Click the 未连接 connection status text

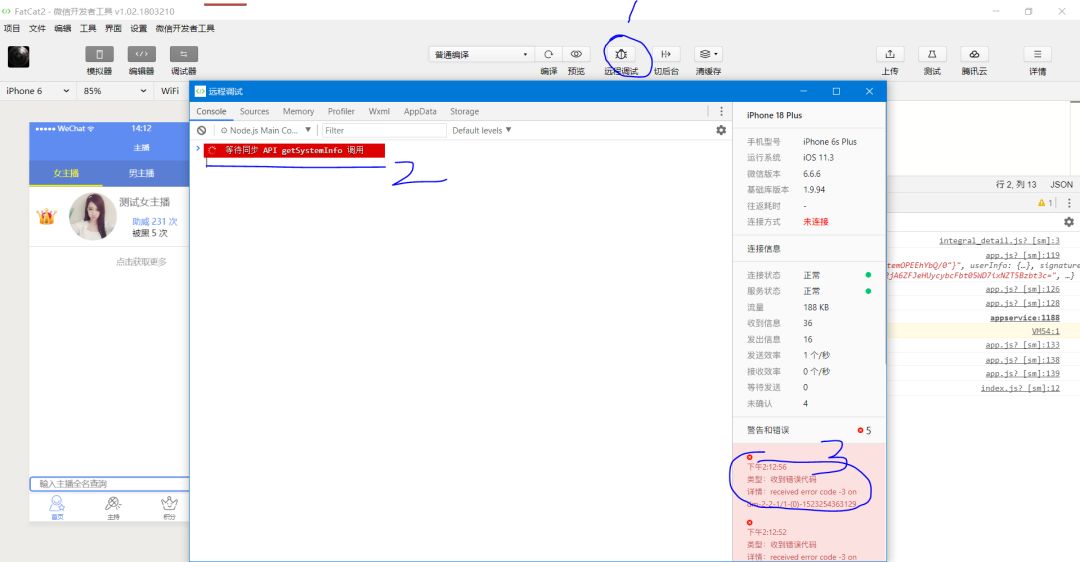[x=816, y=222]
